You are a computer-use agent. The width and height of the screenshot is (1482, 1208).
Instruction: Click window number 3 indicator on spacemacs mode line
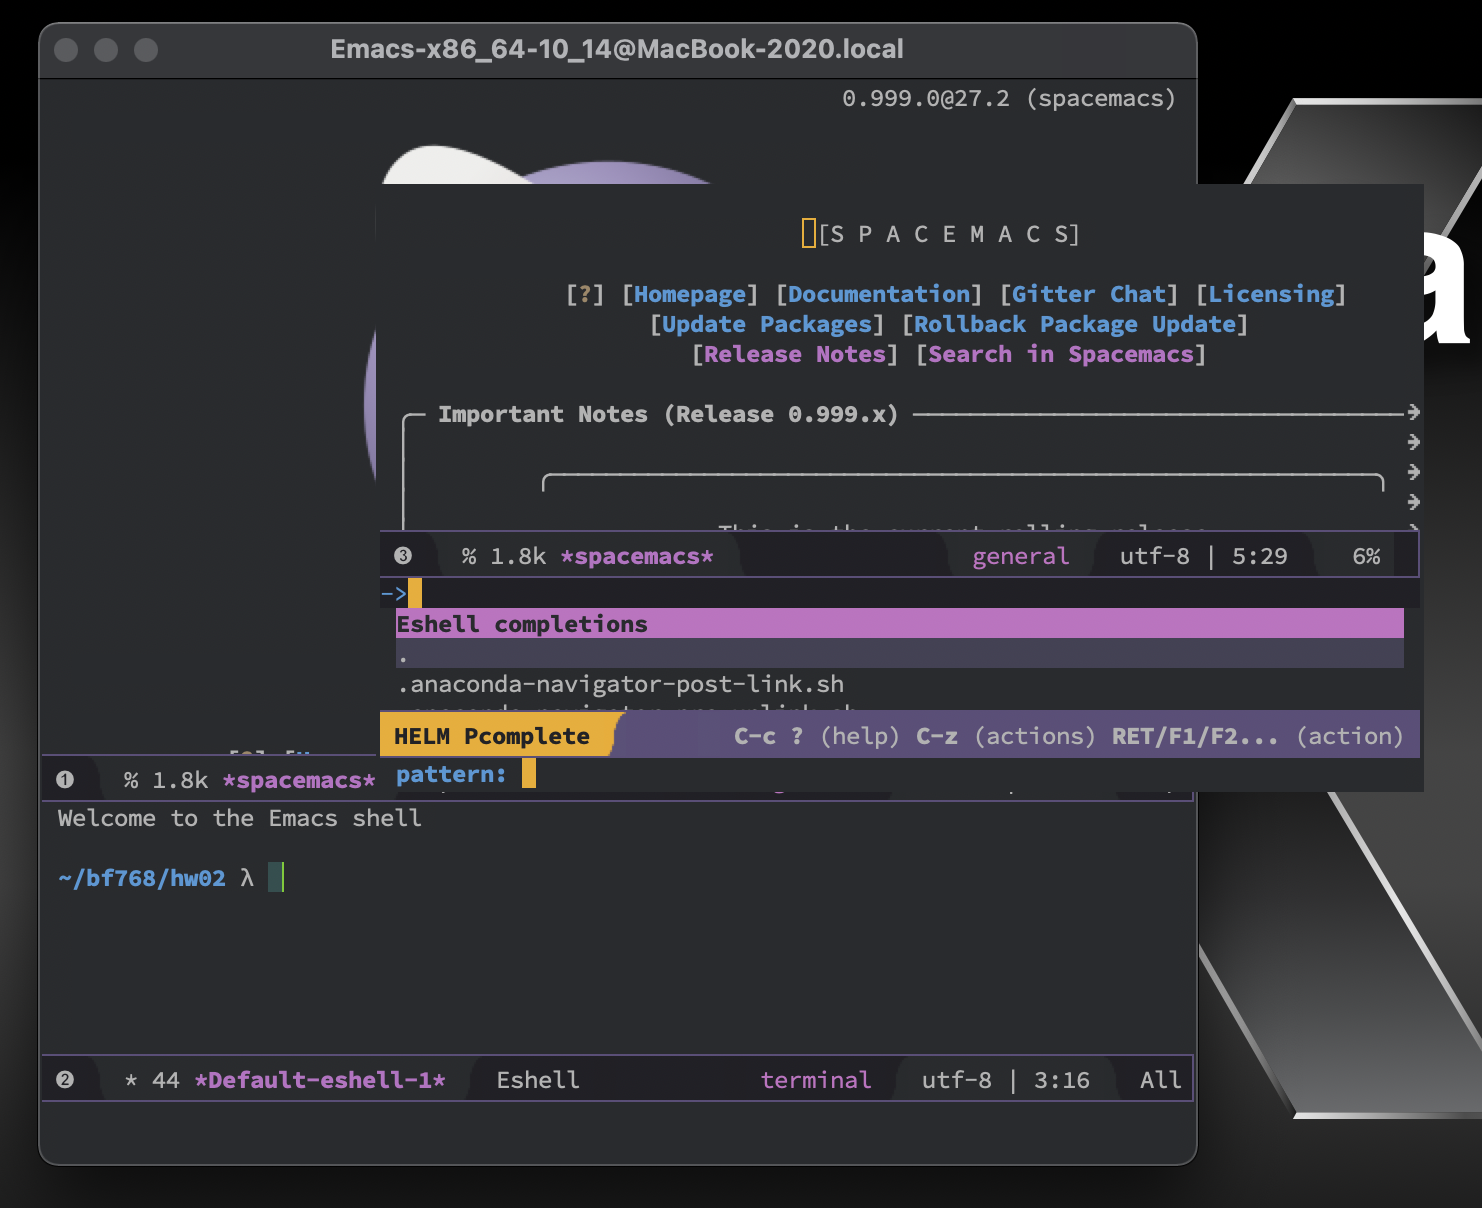[x=404, y=555]
